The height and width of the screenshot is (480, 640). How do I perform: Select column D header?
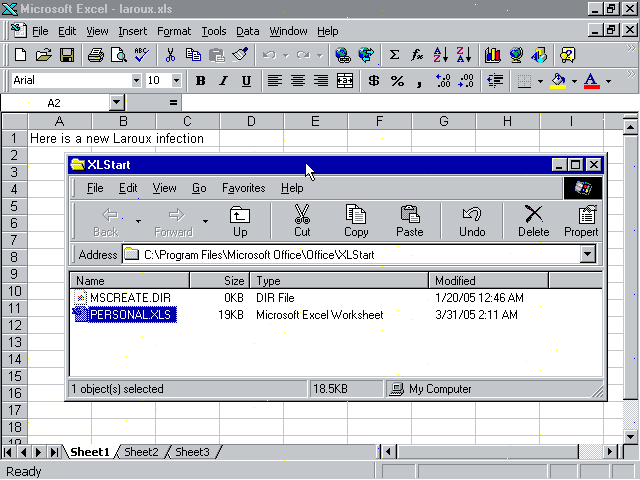(x=251, y=121)
